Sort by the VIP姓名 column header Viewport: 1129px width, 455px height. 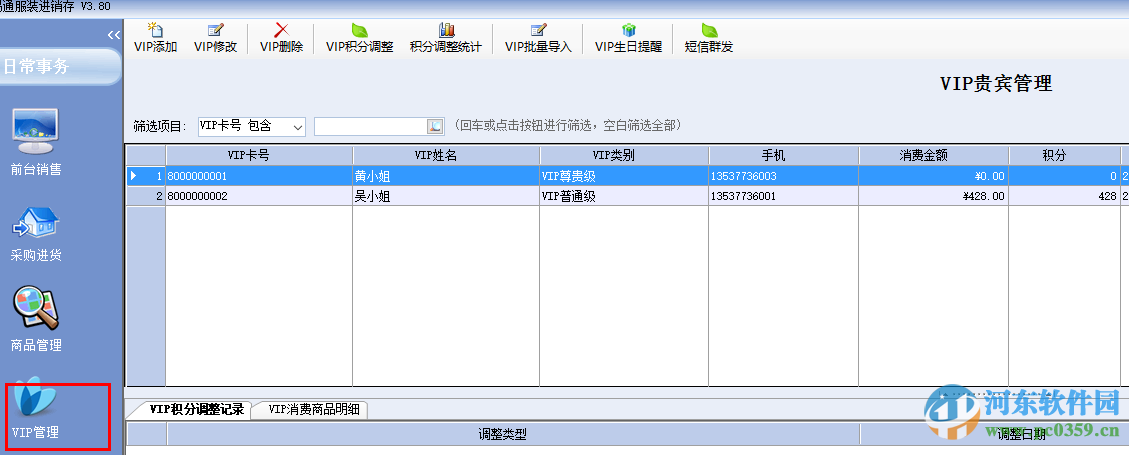[446, 156]
